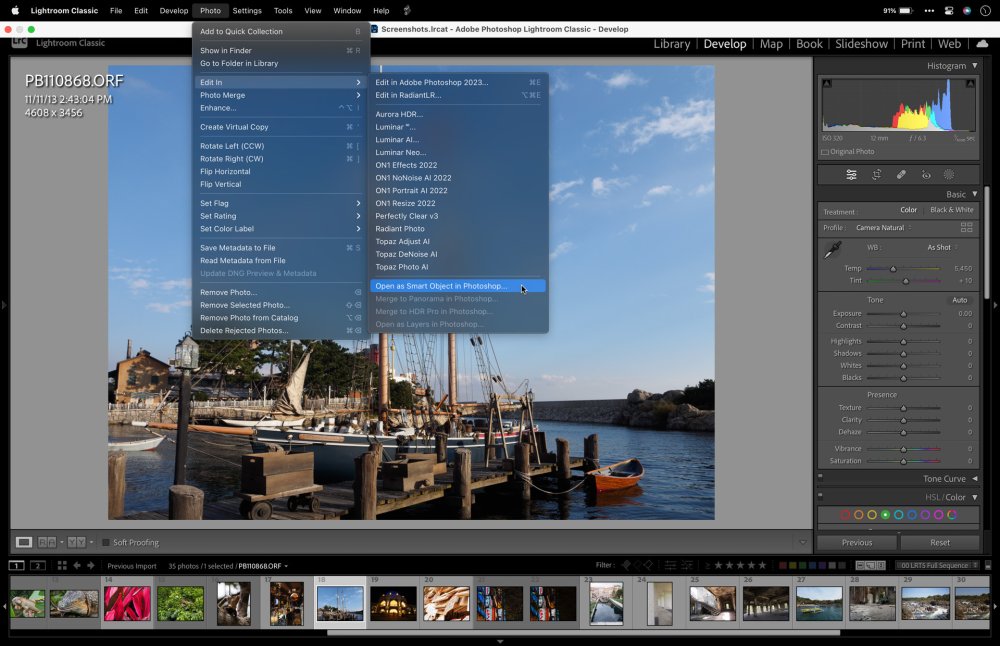Switch to the Library module

tap(671, 44)
